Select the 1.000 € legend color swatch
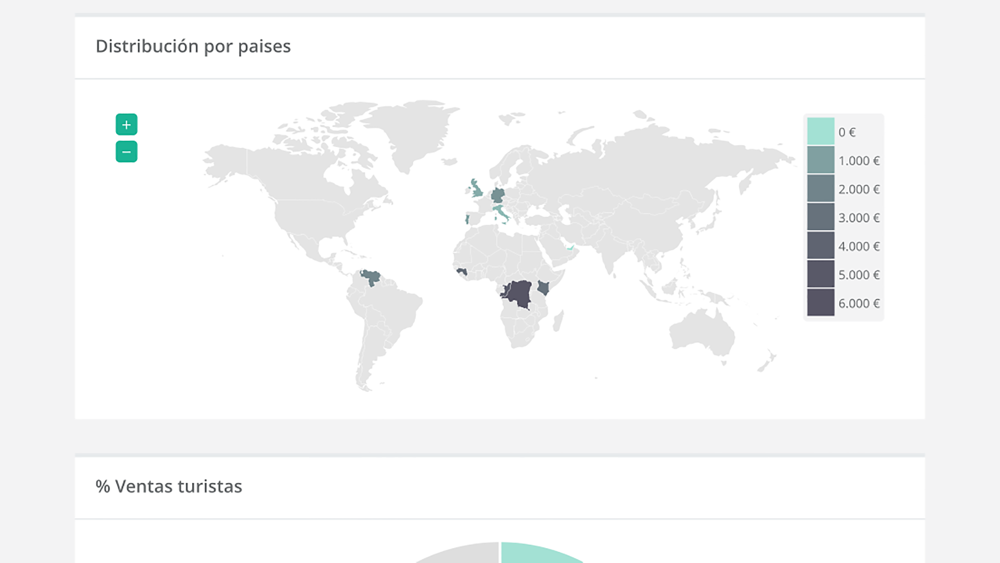The image size is (1000, 563). pyautogui.click(x=820, y=160)
